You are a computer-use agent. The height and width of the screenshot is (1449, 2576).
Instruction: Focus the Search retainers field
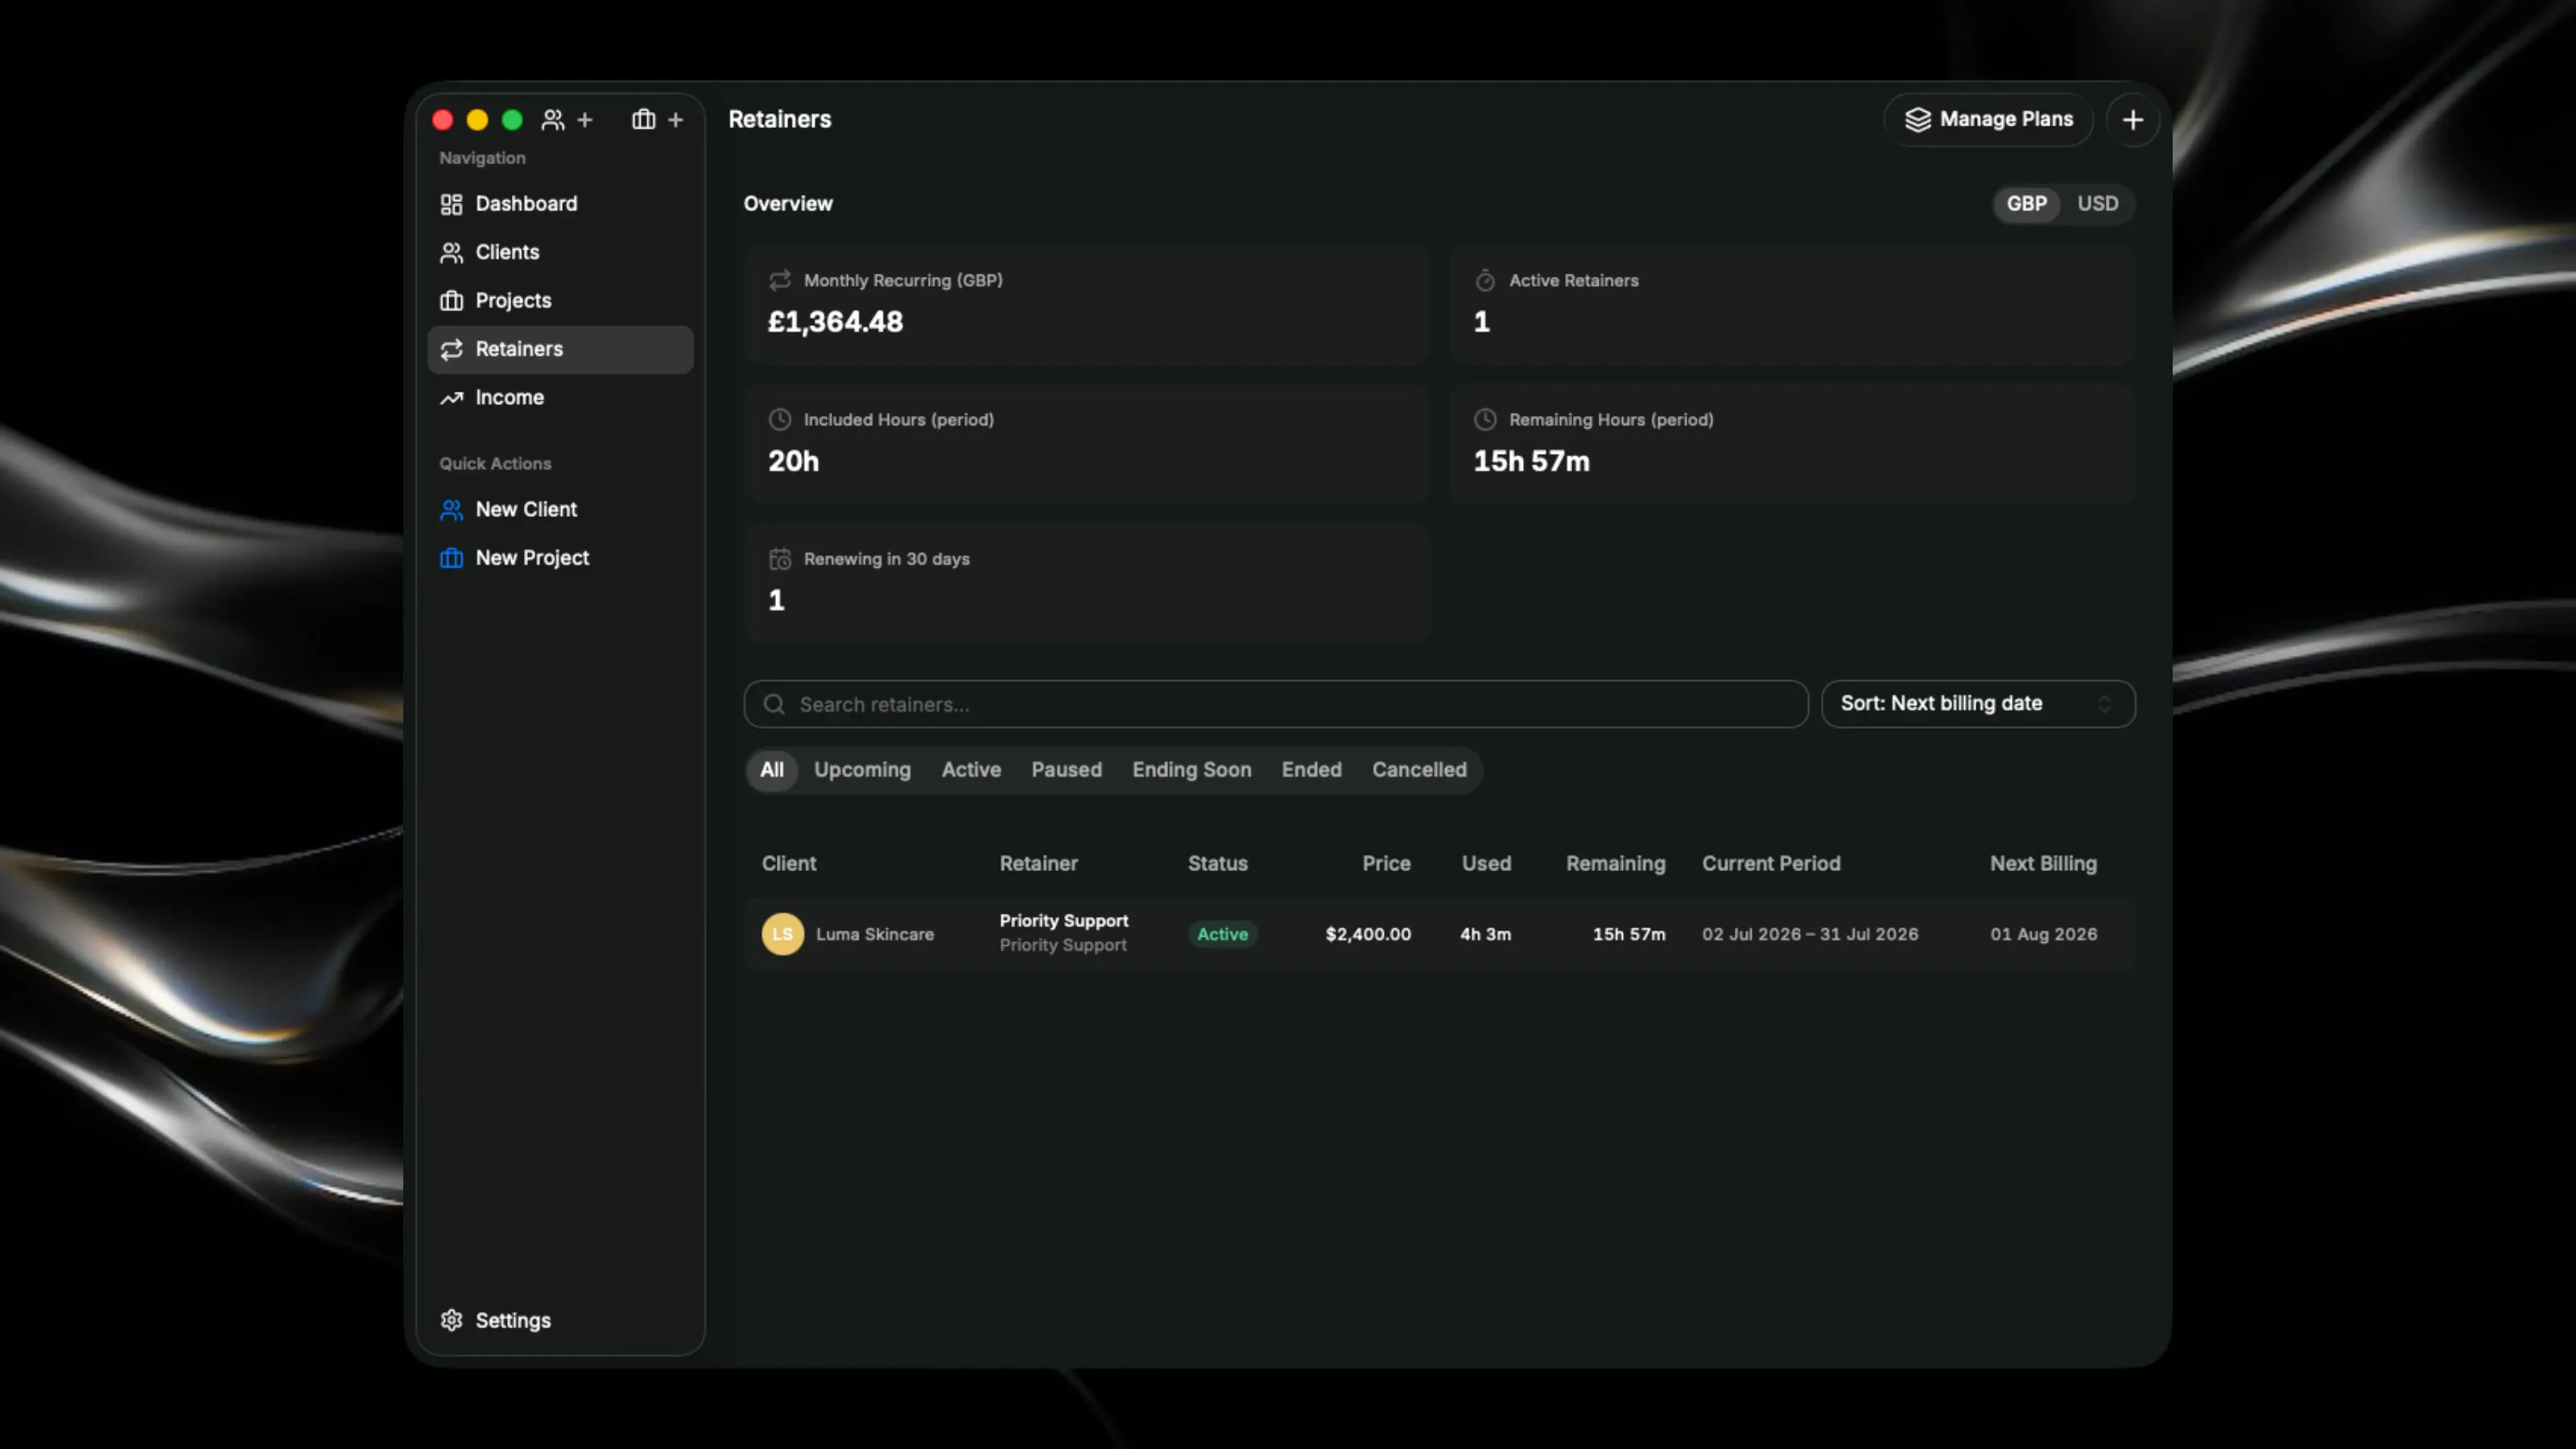click(x=1276, y=704)
